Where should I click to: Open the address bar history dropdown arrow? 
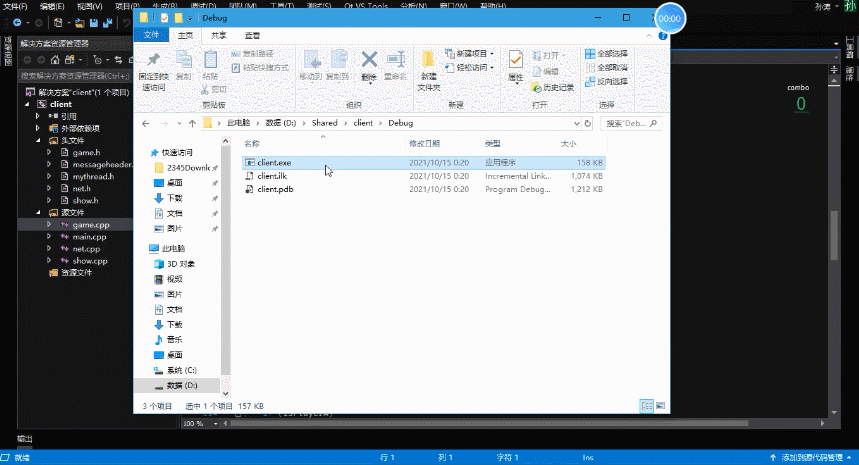pos(576,124)
